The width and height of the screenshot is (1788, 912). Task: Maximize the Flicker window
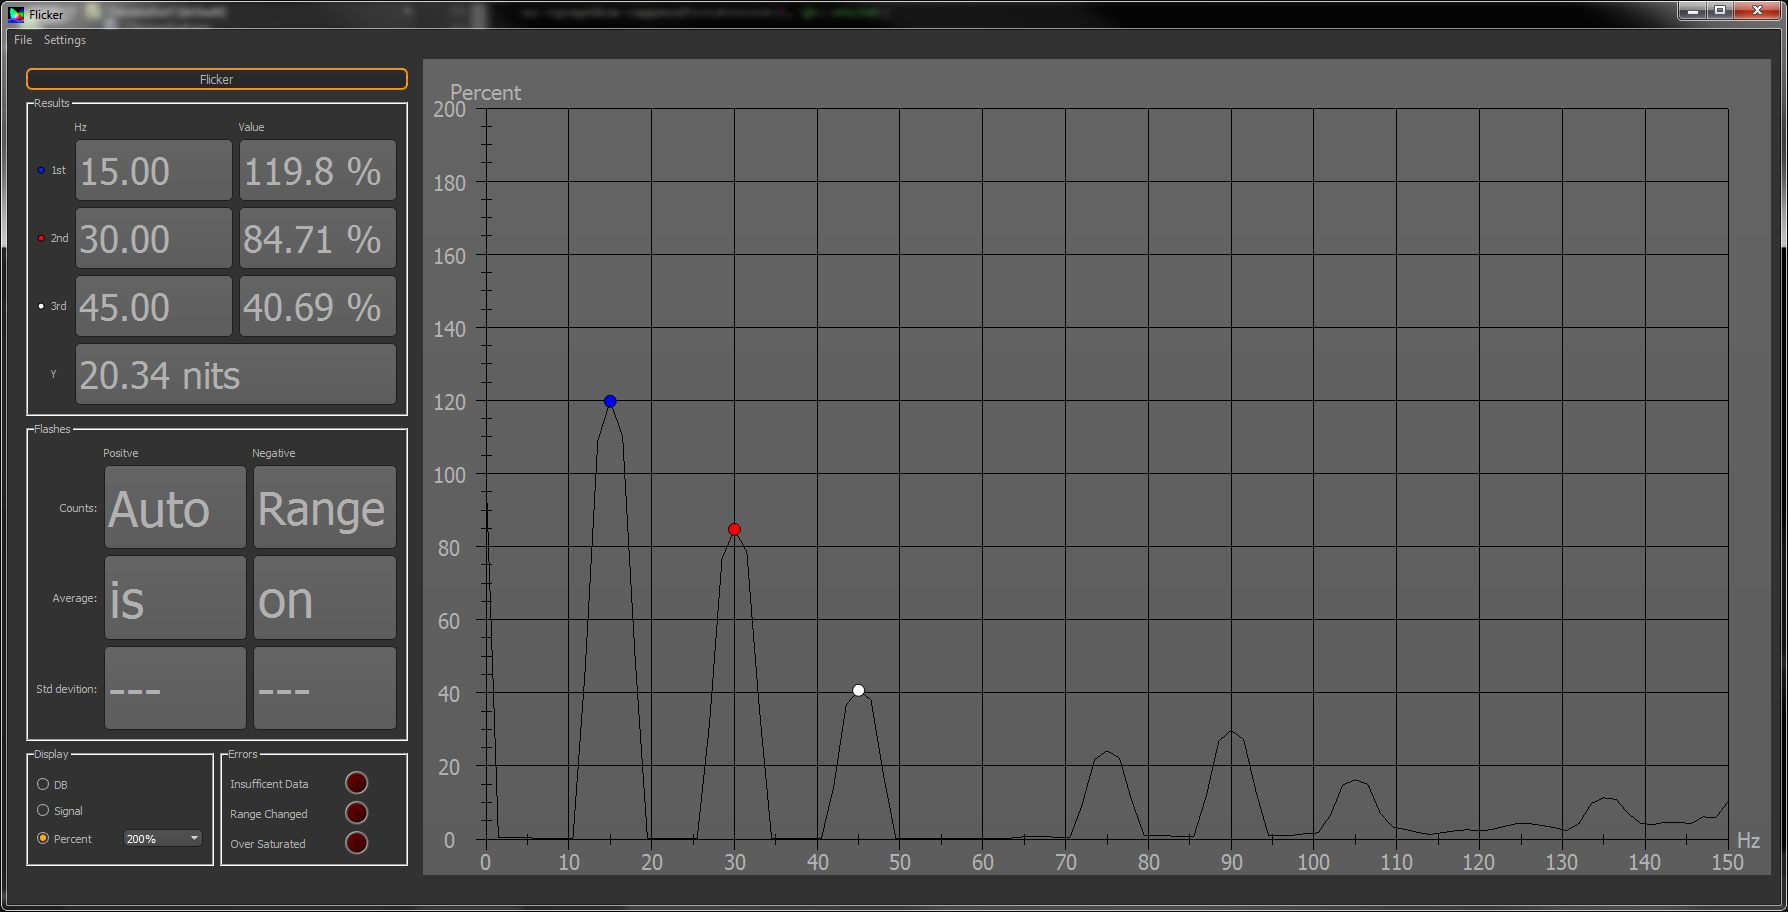1720,11
